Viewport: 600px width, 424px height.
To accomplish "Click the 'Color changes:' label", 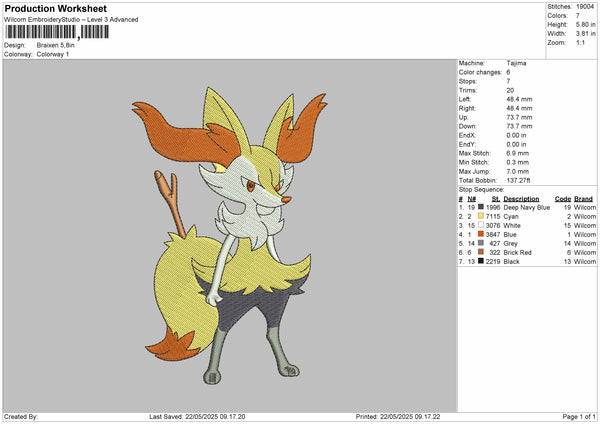I will [x=480, y=72].
